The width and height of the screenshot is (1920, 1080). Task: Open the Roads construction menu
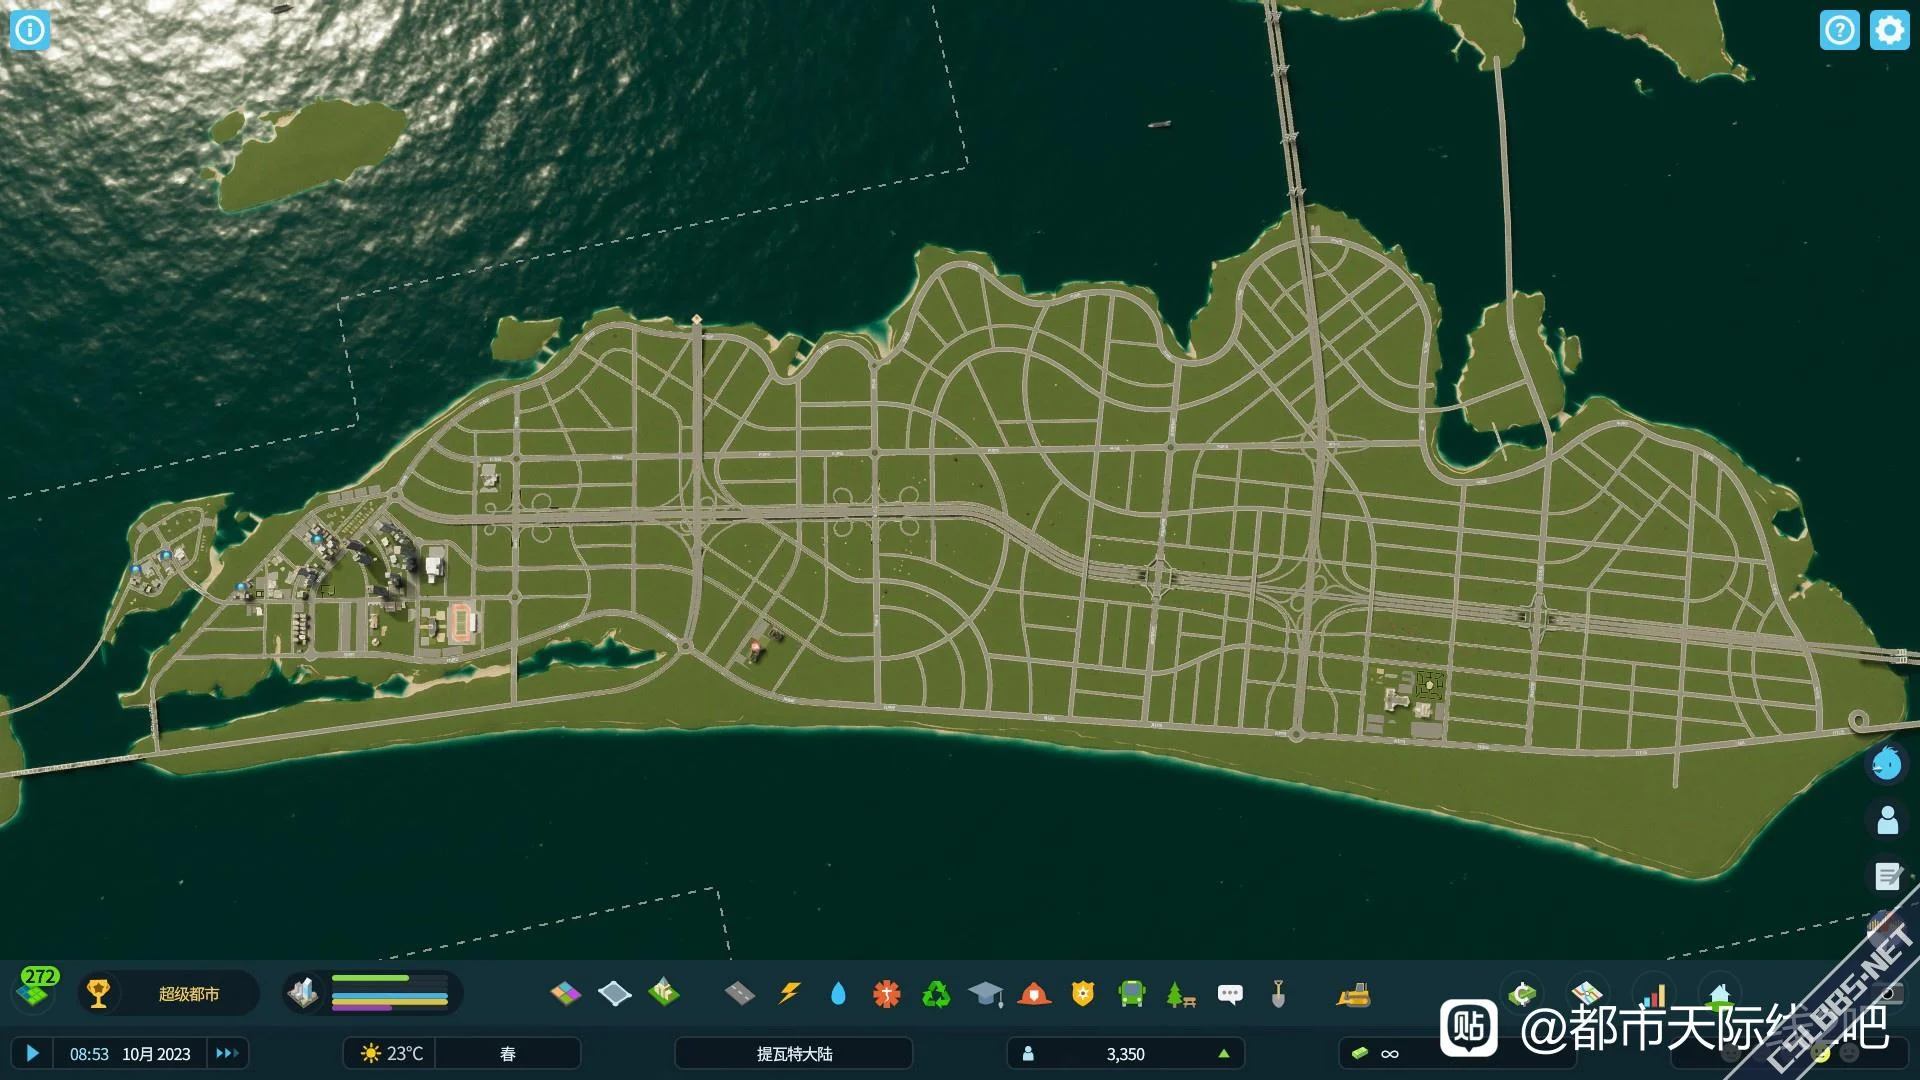click(x=739, y=994)
